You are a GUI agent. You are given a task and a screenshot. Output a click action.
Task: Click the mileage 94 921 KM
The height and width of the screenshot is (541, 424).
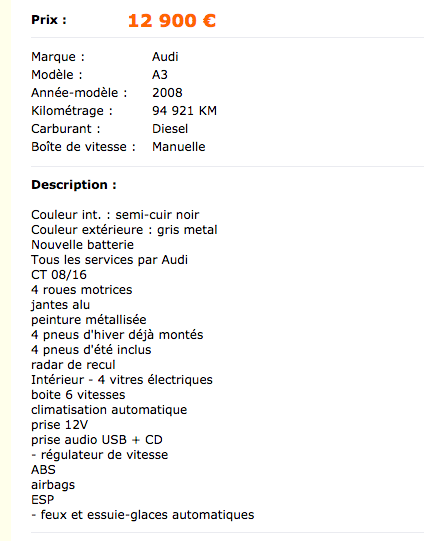(x=185, y=110)
